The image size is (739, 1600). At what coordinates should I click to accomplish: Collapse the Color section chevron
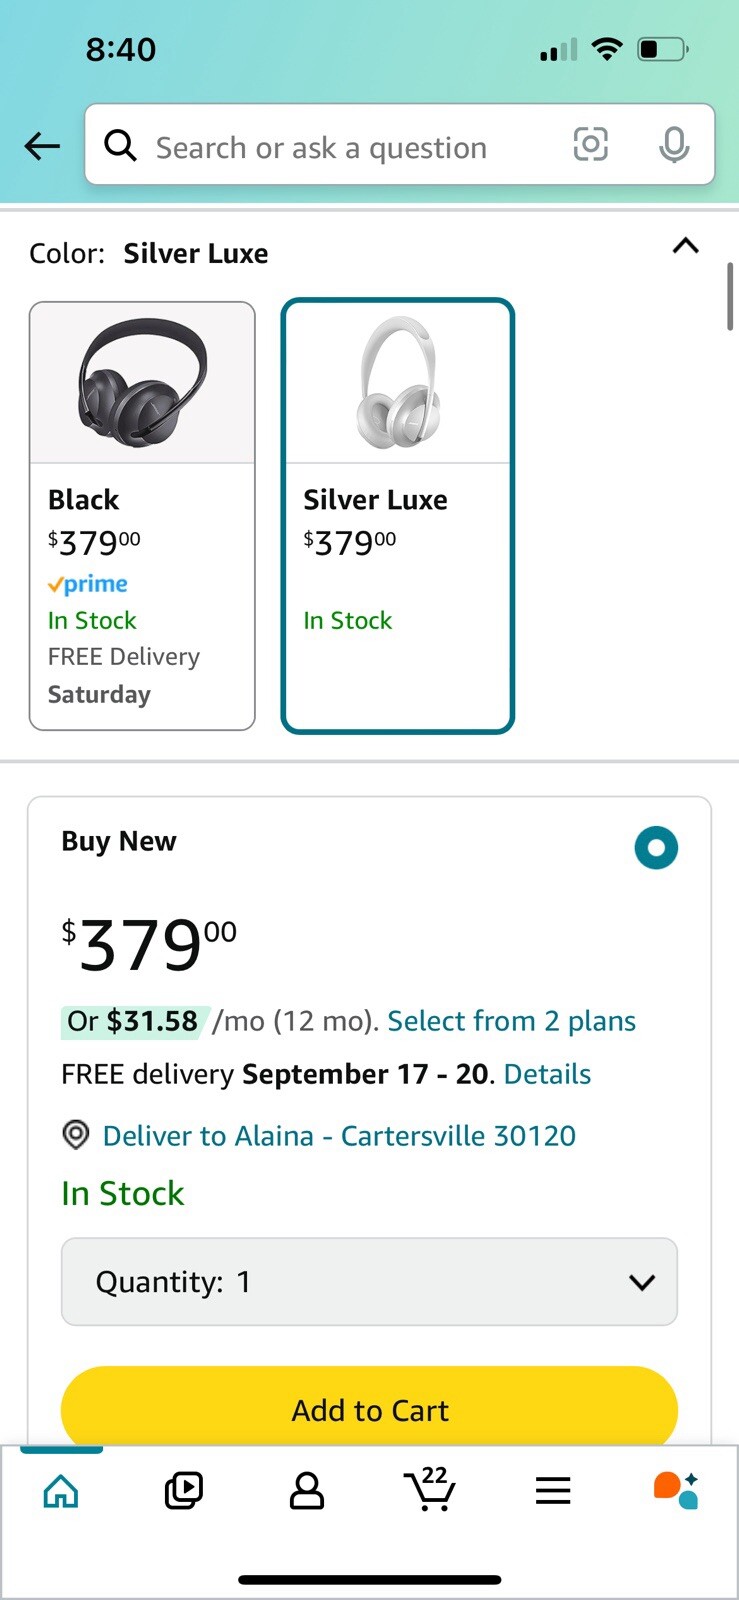click(685, 246)
